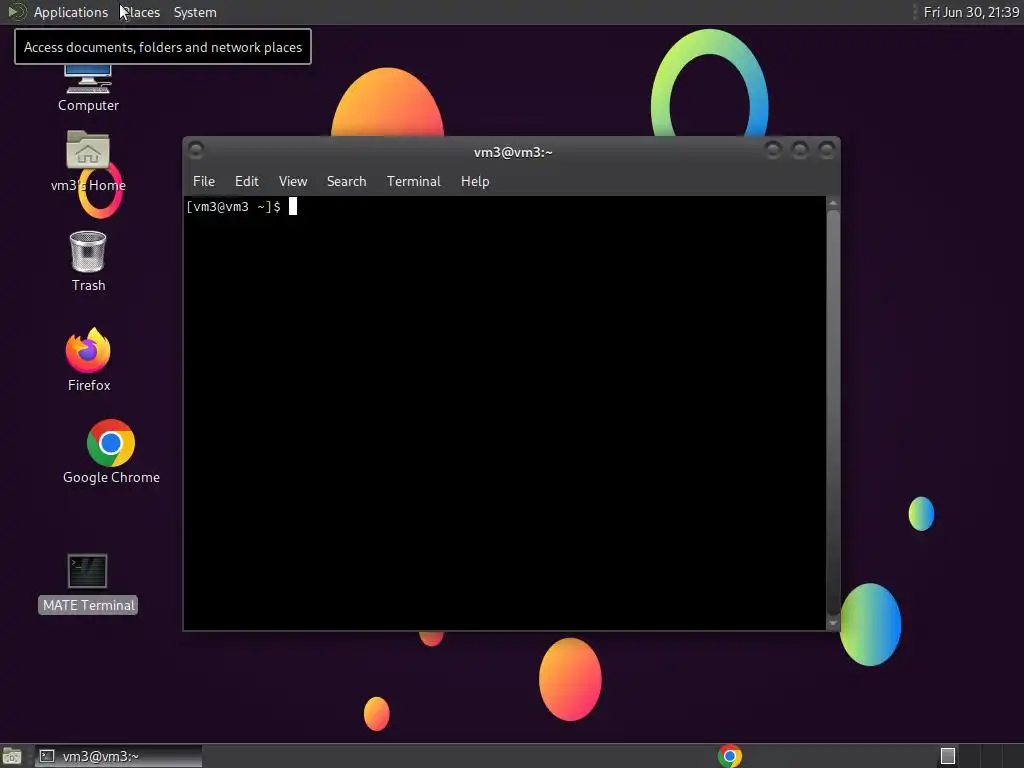Click inside the terminal at the command prompt
1024x768 pixels.
[x=293, y=207]
